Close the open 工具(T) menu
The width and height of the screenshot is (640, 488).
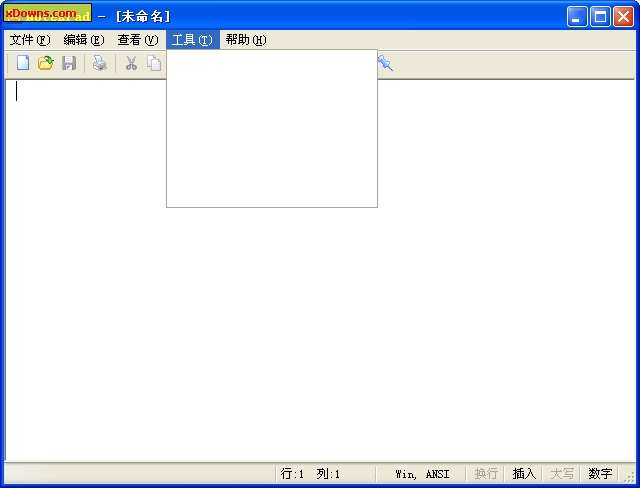193,40
